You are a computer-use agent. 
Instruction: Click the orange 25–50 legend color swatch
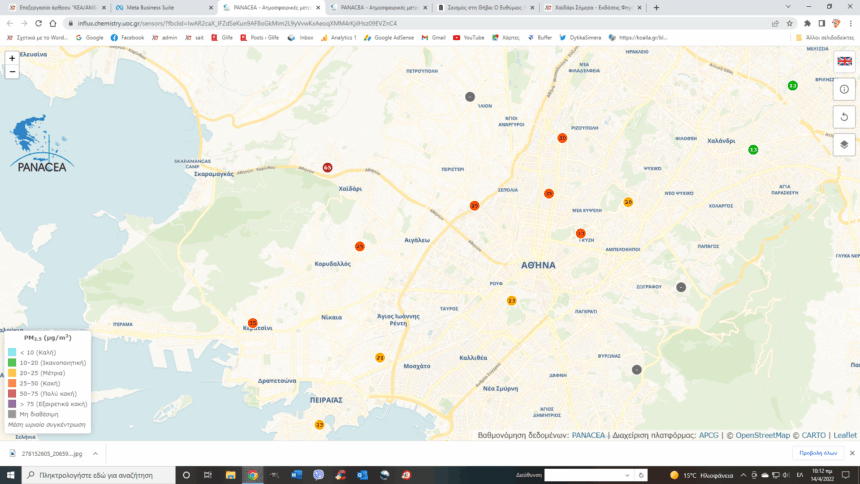click(12, 382)
